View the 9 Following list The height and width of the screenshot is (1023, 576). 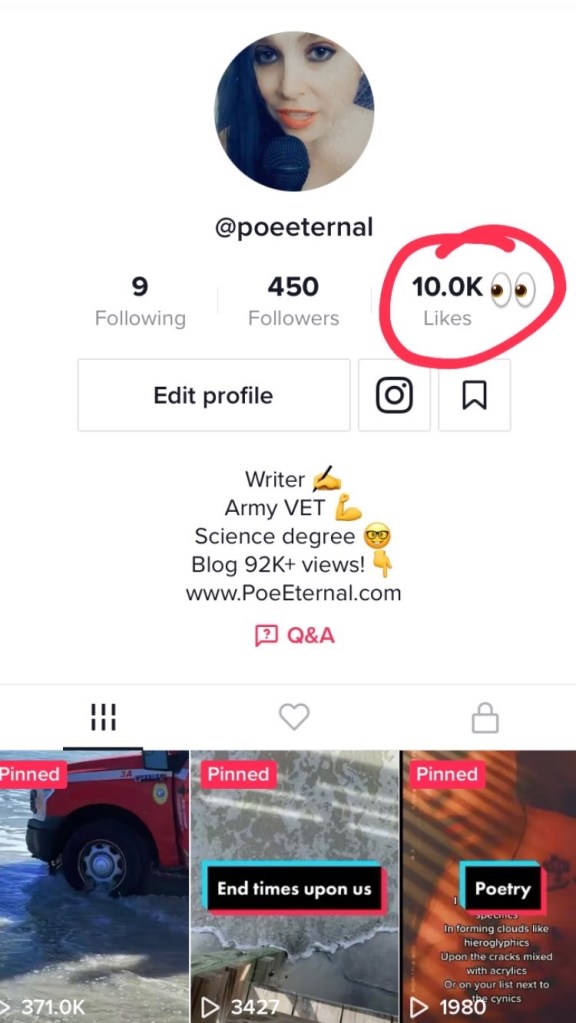(140, 301)
